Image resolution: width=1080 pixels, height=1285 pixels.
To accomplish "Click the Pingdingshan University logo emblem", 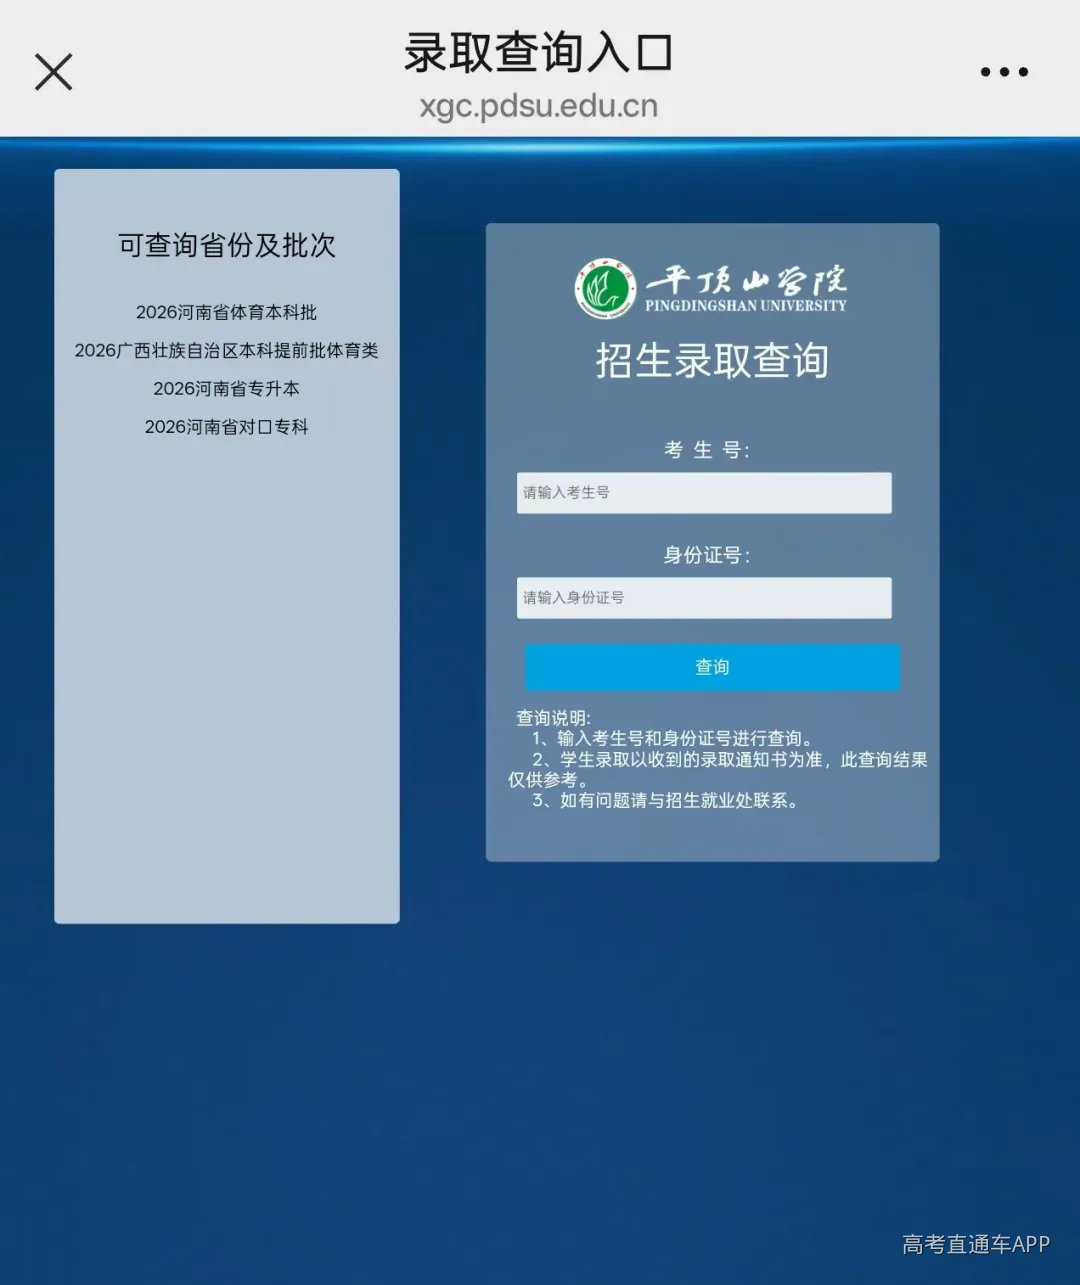I will (605, 290).
